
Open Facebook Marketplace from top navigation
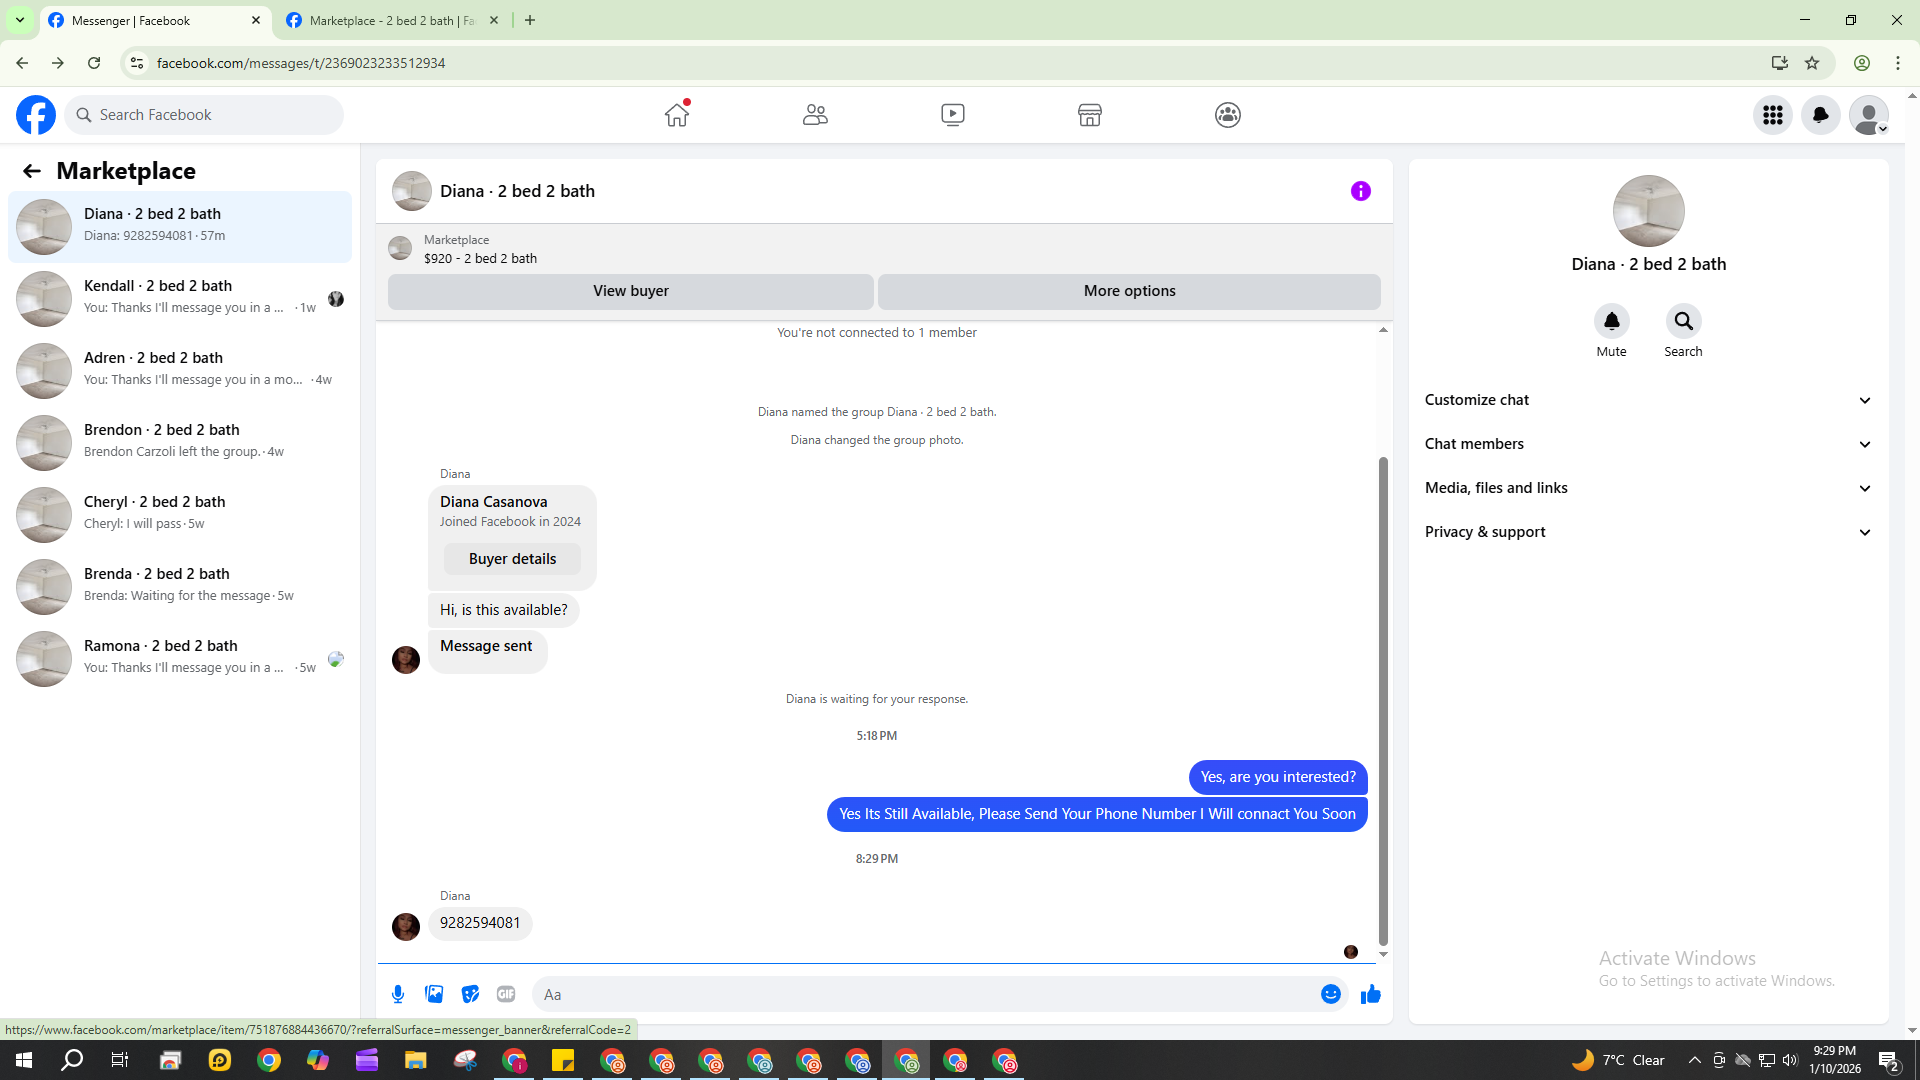point(1090,115)
